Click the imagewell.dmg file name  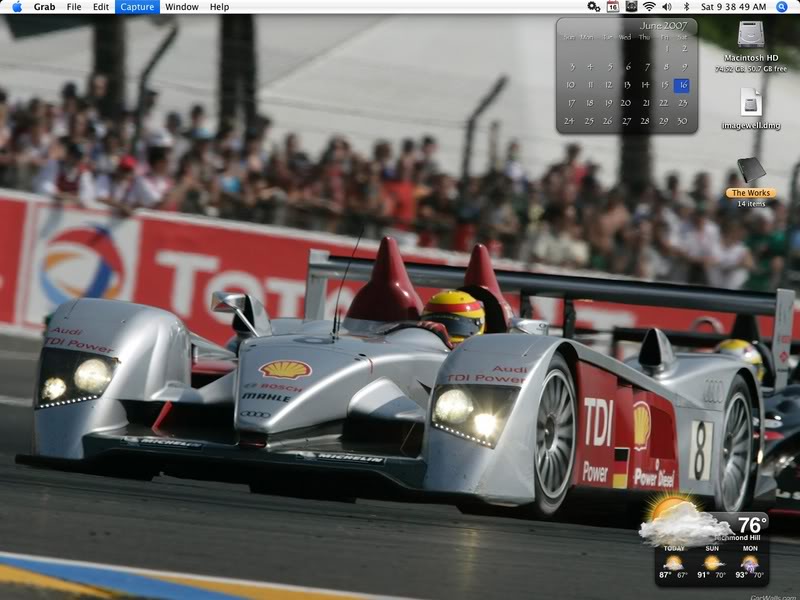751,126
